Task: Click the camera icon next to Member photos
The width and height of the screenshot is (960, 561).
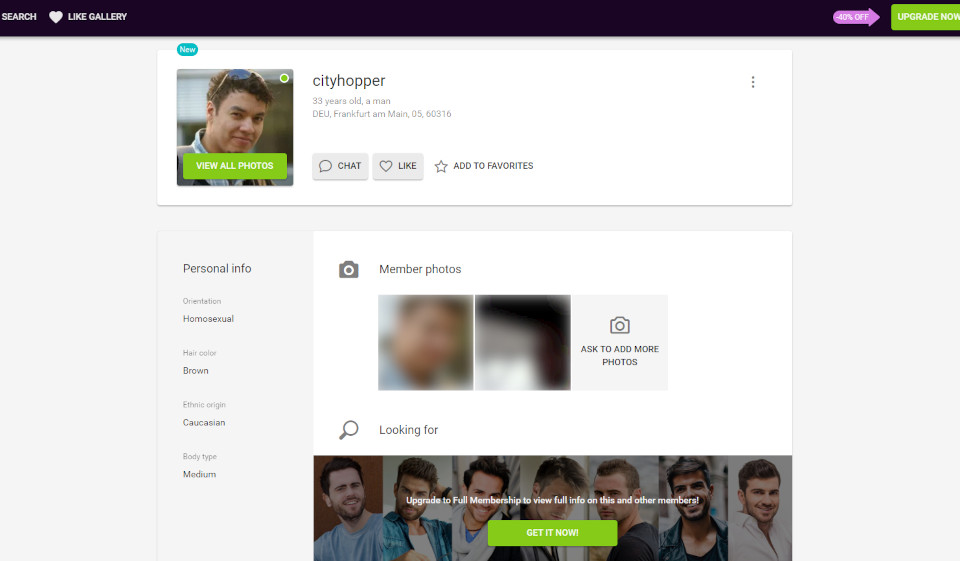Action: coord(348,269)
